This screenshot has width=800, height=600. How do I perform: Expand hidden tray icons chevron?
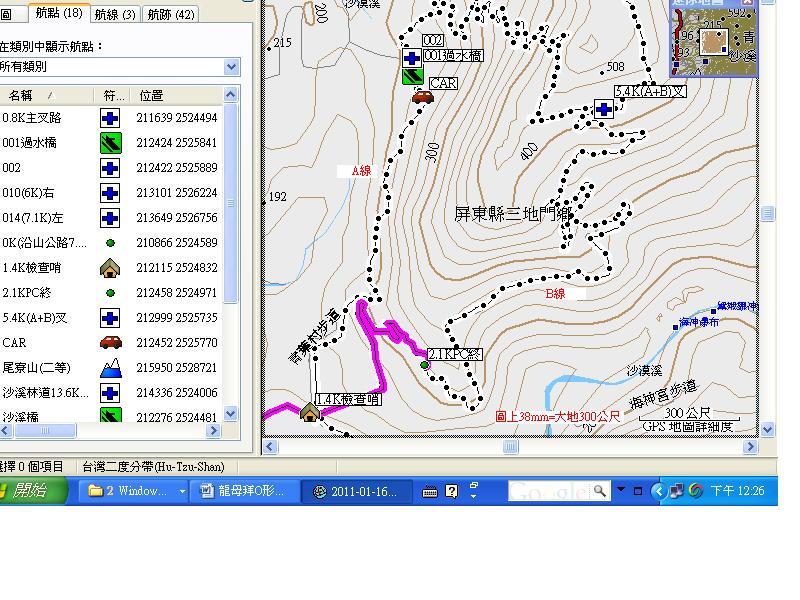(658, 491)
